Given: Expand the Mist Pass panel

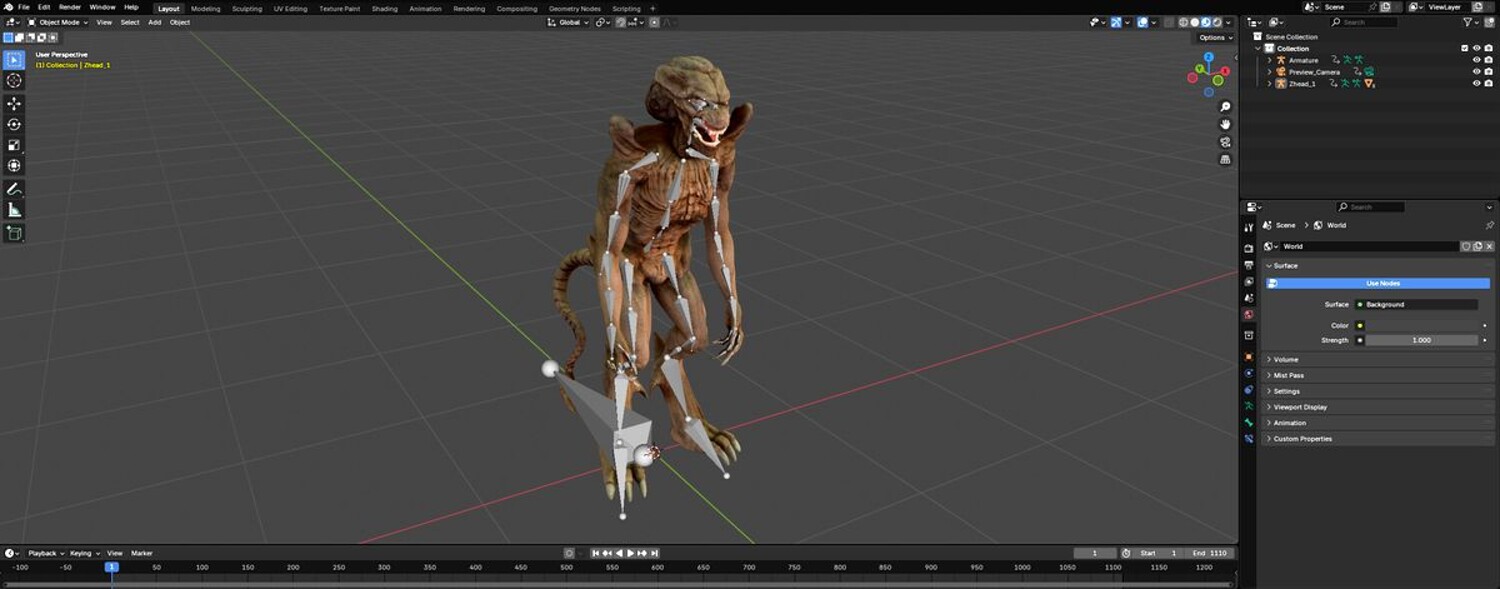Looking at the screenshot, I should point(1288,375).
